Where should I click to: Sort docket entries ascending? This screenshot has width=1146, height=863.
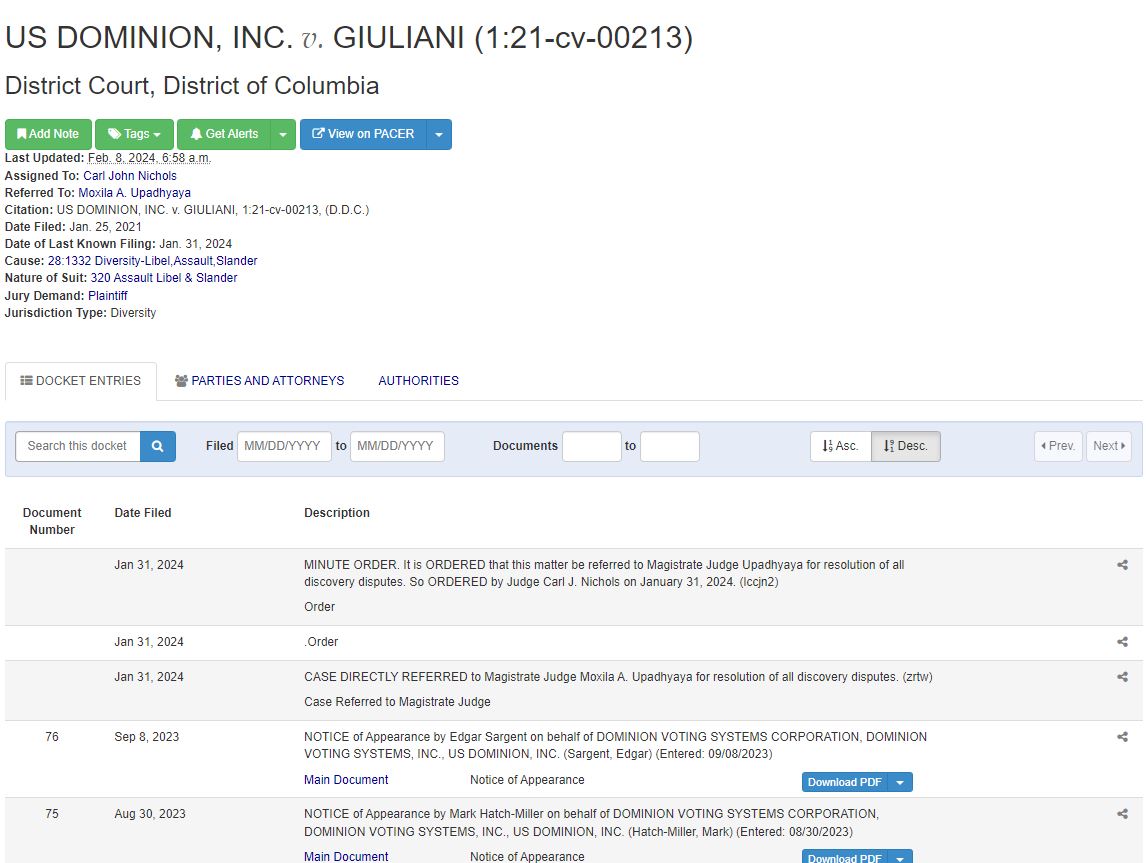pos(840,446)
